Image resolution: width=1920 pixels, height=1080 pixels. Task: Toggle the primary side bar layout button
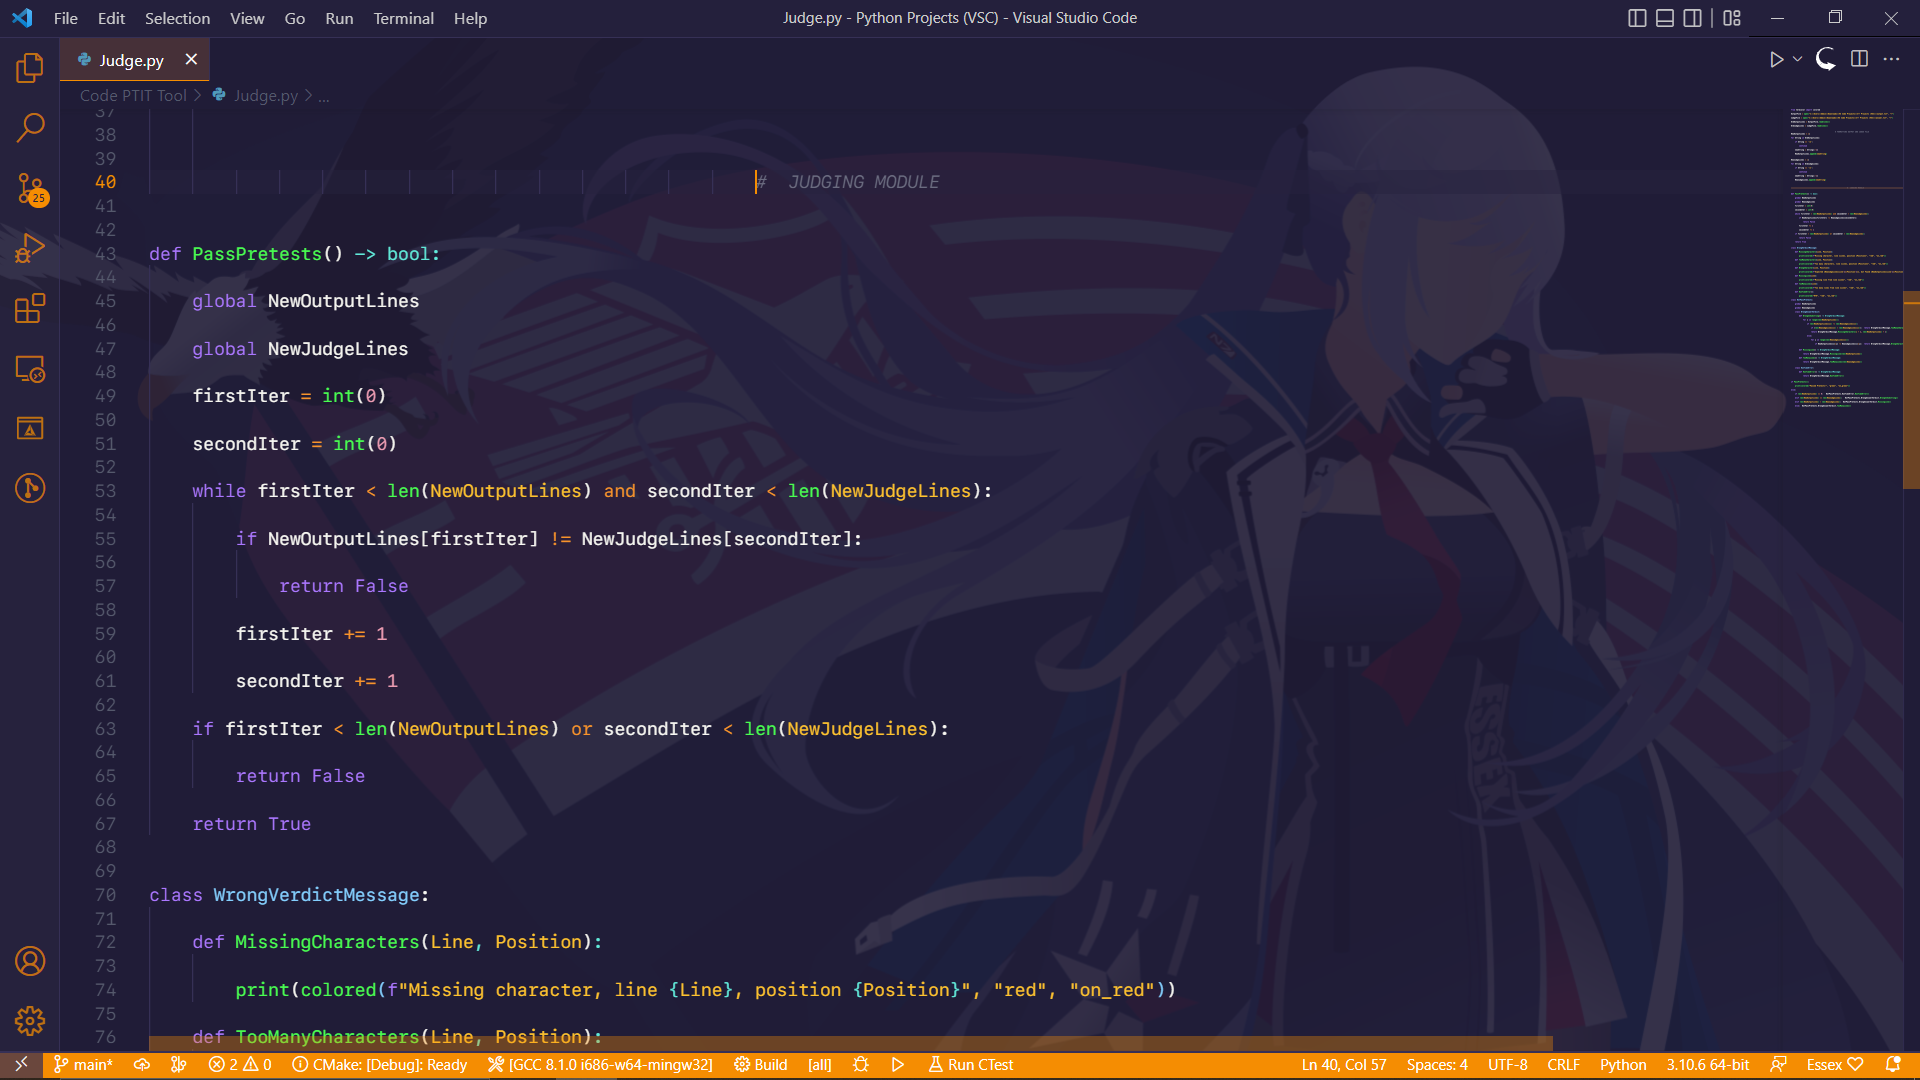(1637, 18)
